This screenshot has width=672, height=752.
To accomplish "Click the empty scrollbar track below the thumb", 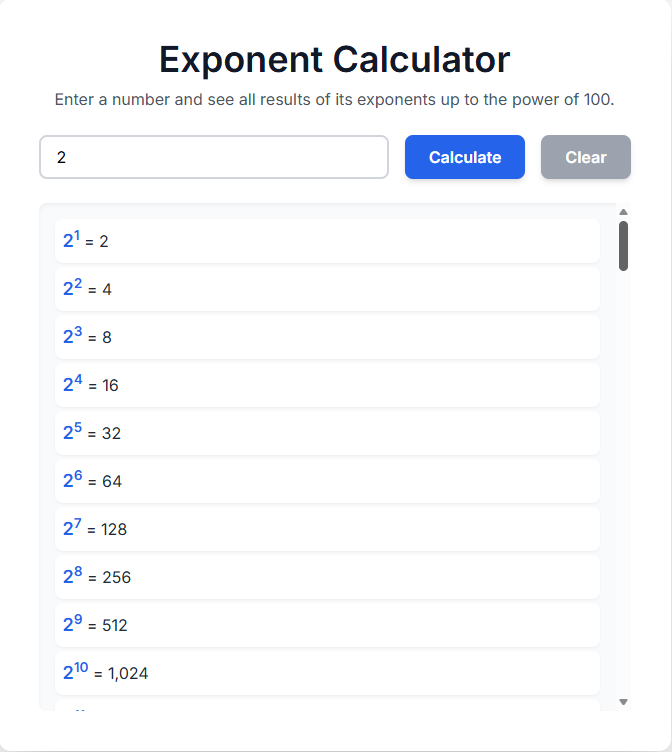I will pyautogui.click(x=624, y=480).
